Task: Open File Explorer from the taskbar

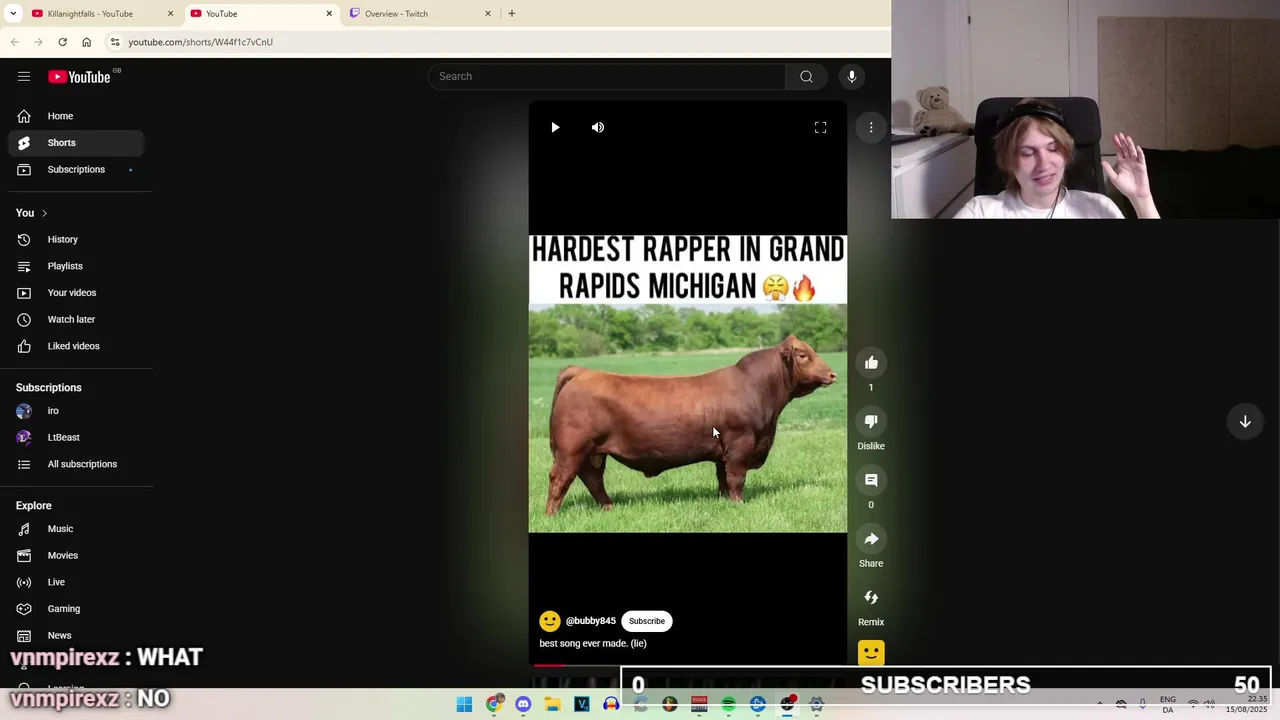Action: coord(552,705)
